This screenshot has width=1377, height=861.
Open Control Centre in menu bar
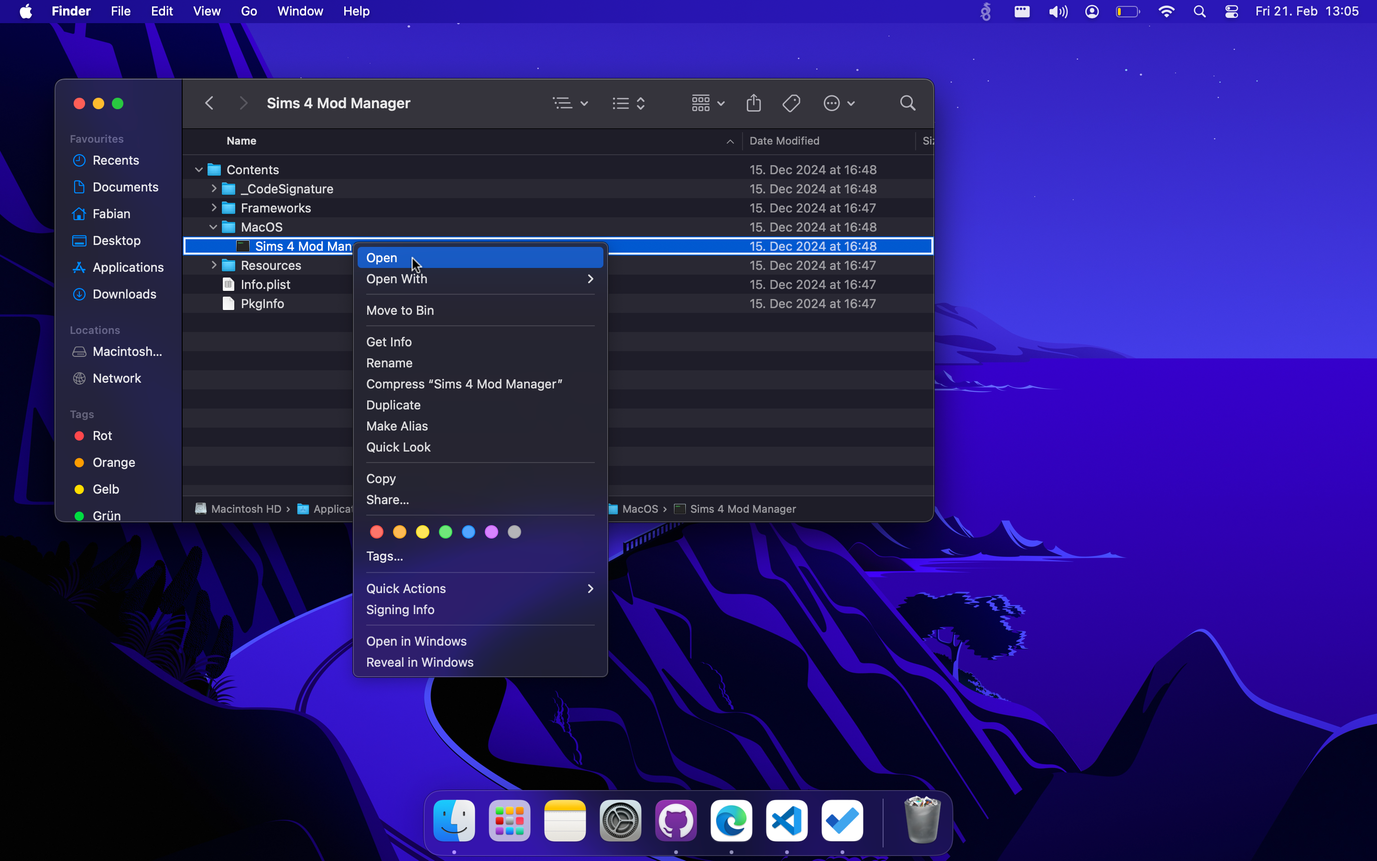pos(1231,11)
